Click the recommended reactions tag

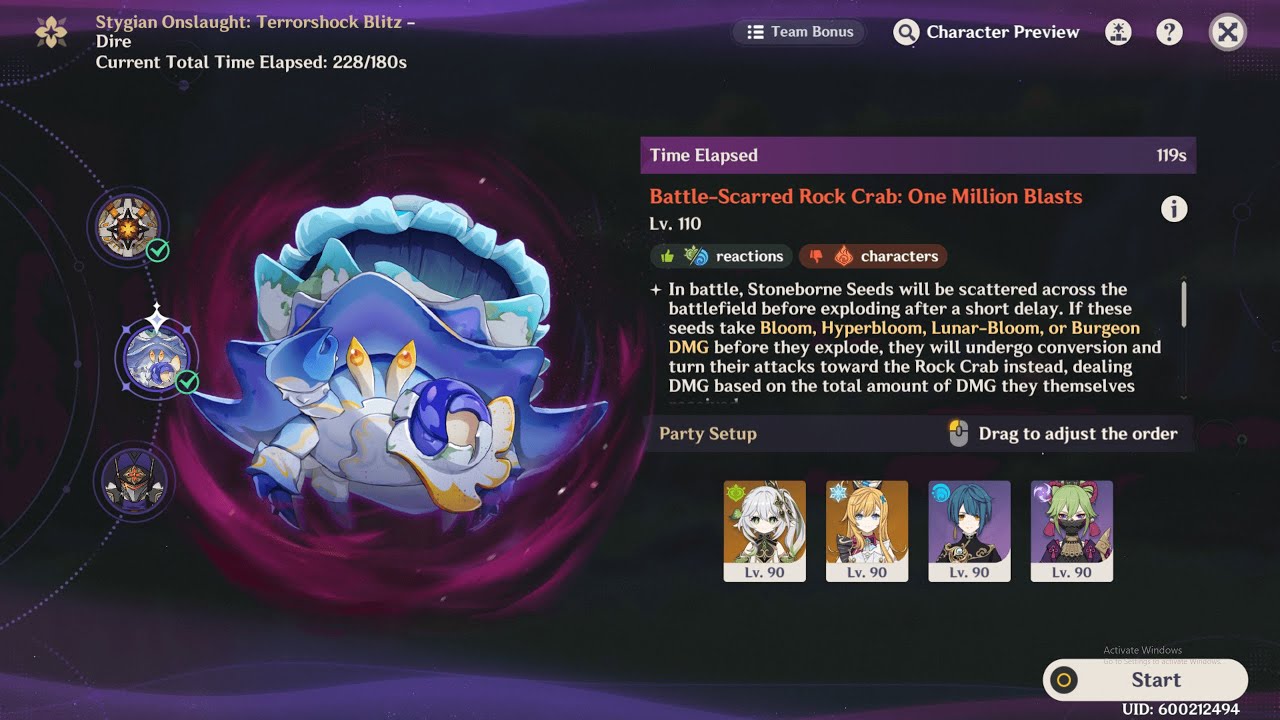click(x=721, y=256)
